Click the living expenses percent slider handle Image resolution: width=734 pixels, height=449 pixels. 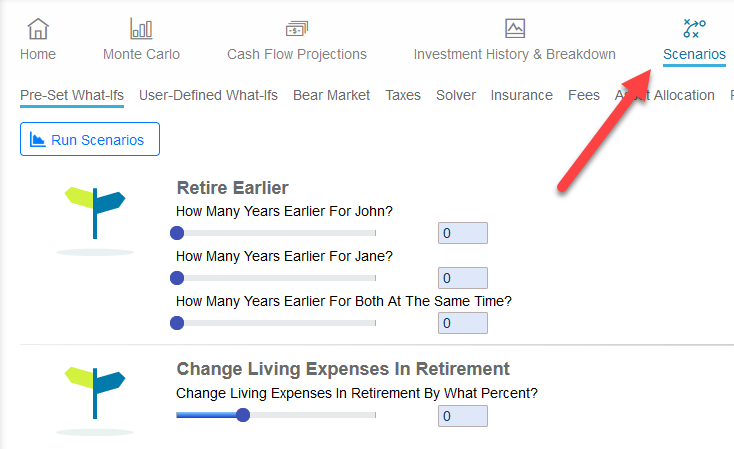(x=243, y=415)
